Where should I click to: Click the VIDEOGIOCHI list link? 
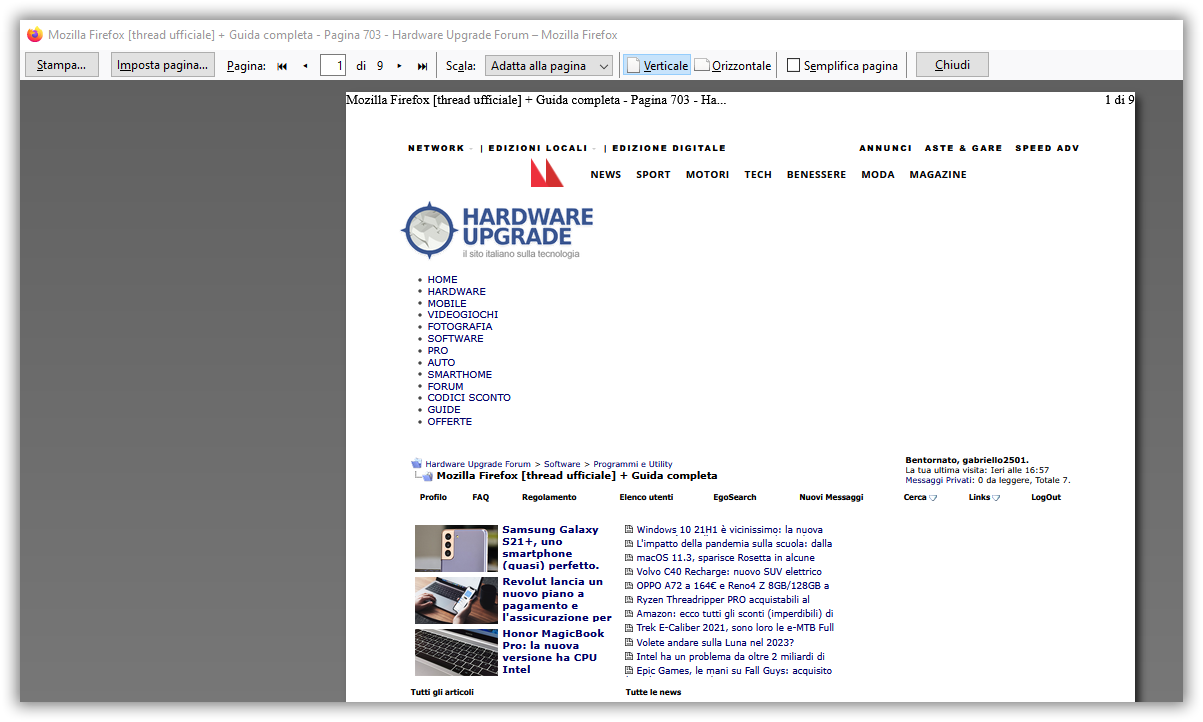(x=463, y=315)
